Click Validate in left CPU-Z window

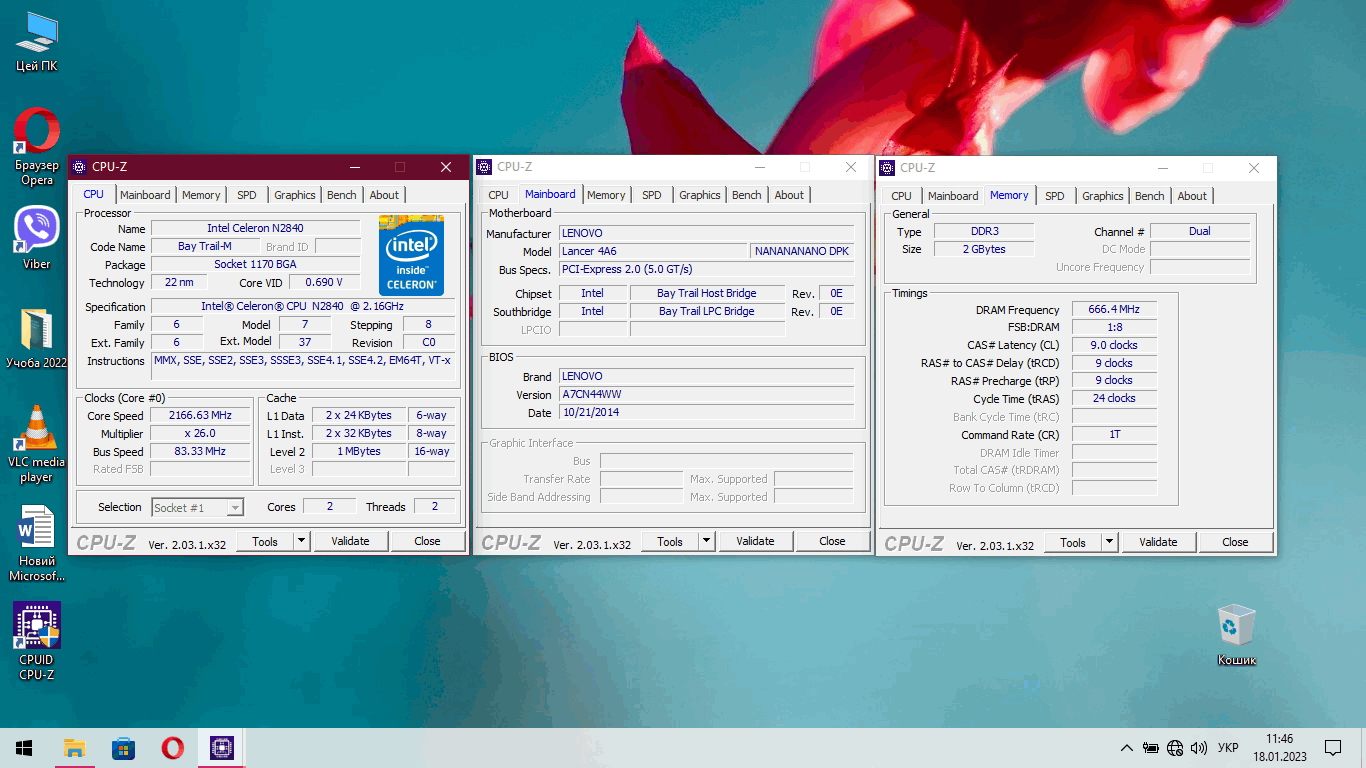point(350,541)
